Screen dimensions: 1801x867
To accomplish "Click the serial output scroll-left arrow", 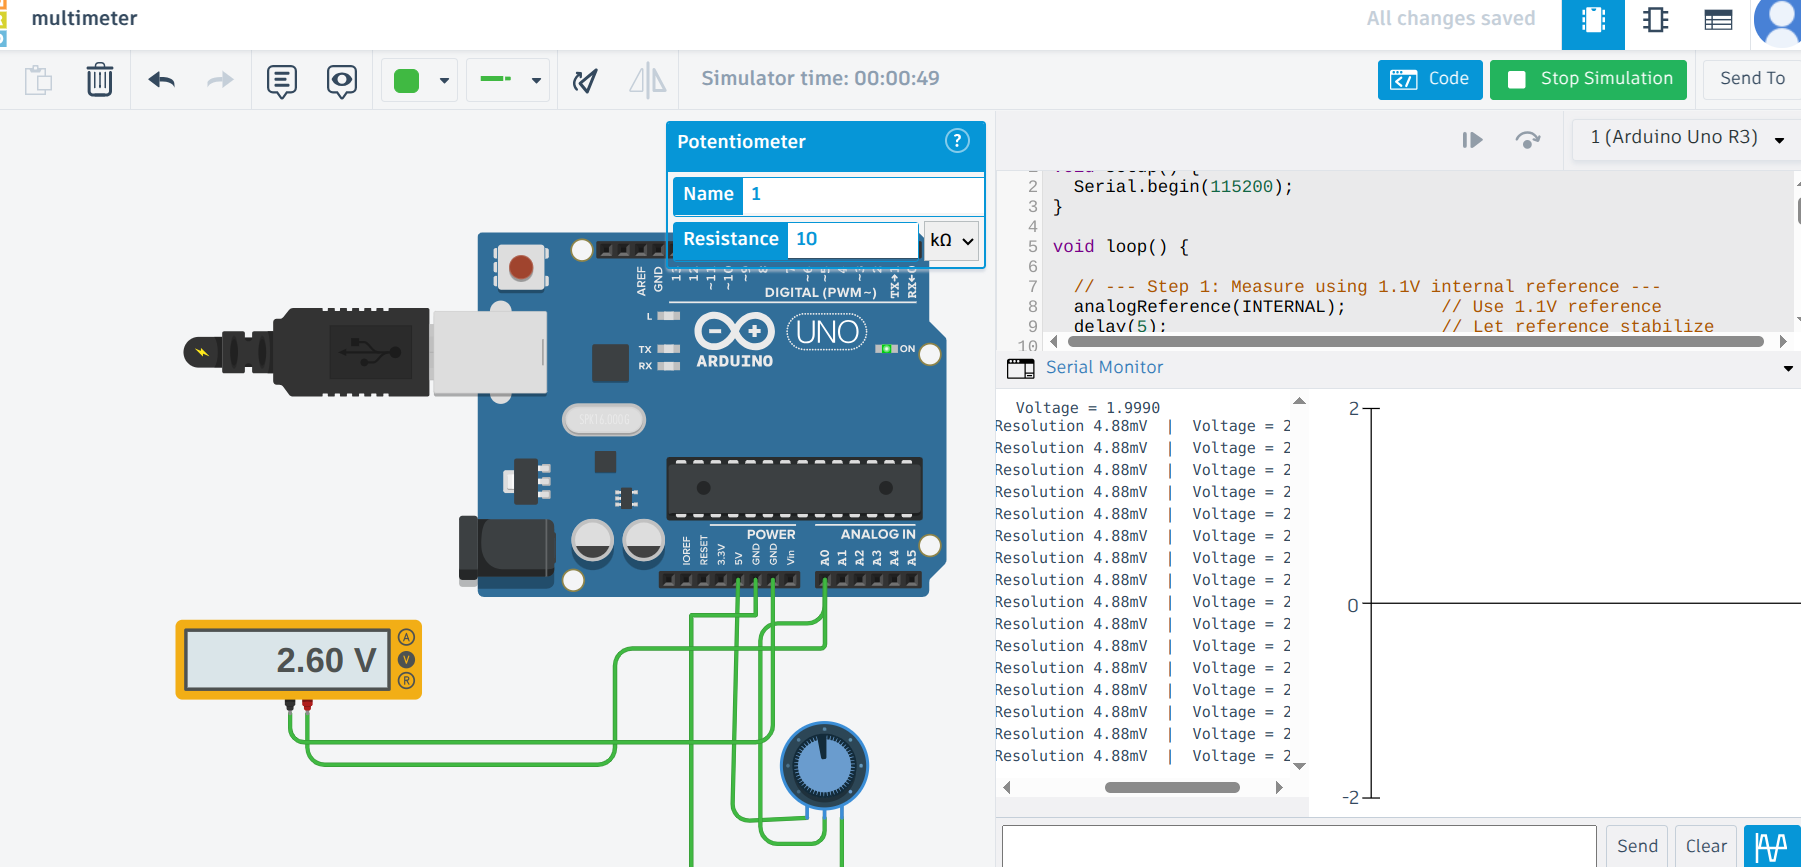I will click(x=1007, y=788).
